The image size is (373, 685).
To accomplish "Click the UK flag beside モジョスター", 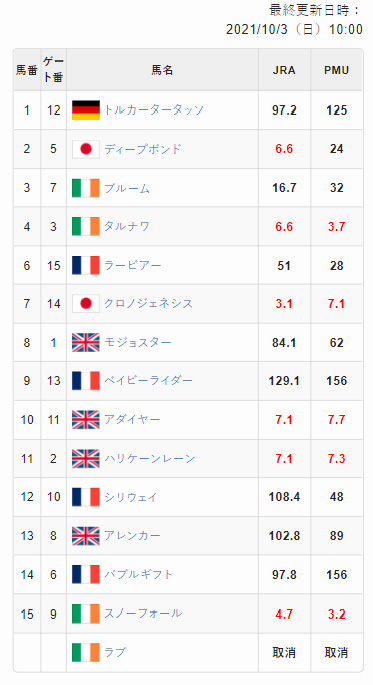I will coord(86,342).
